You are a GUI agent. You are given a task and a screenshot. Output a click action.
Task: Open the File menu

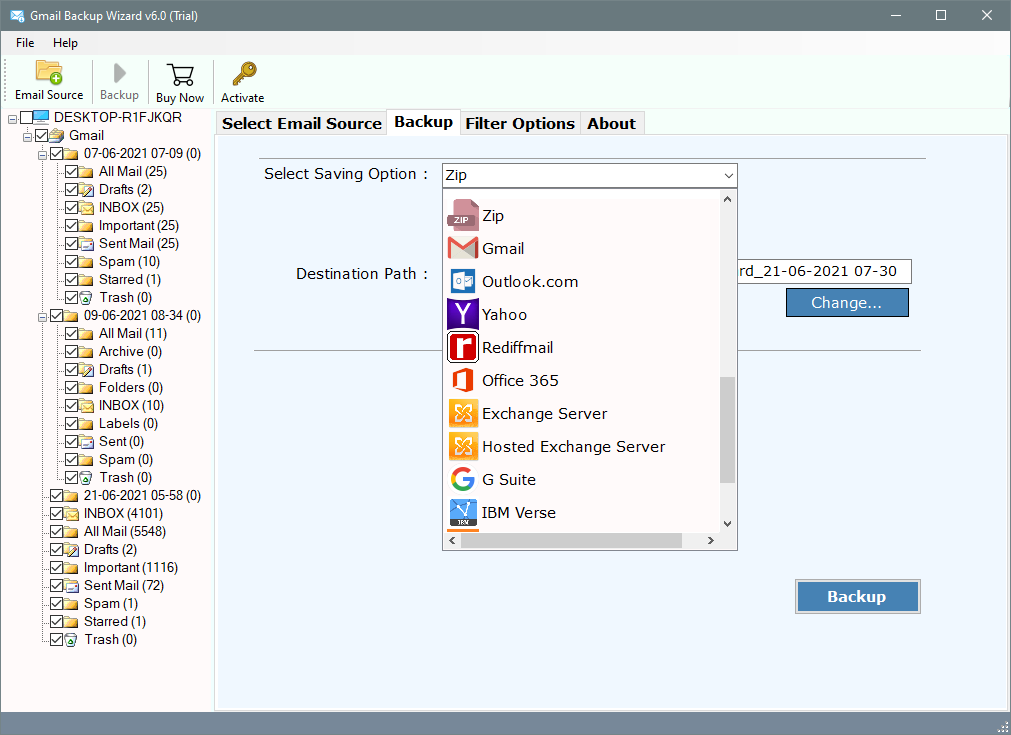pyautogui.click(x=25, y=43)
